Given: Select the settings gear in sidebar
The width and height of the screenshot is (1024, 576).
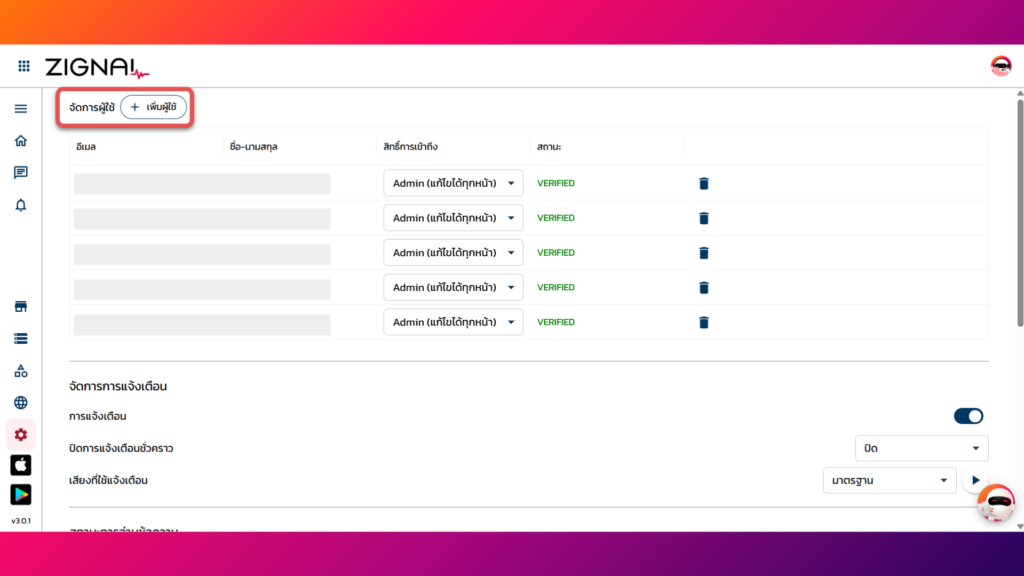Looking at the screenshot, I should point(20,434).
